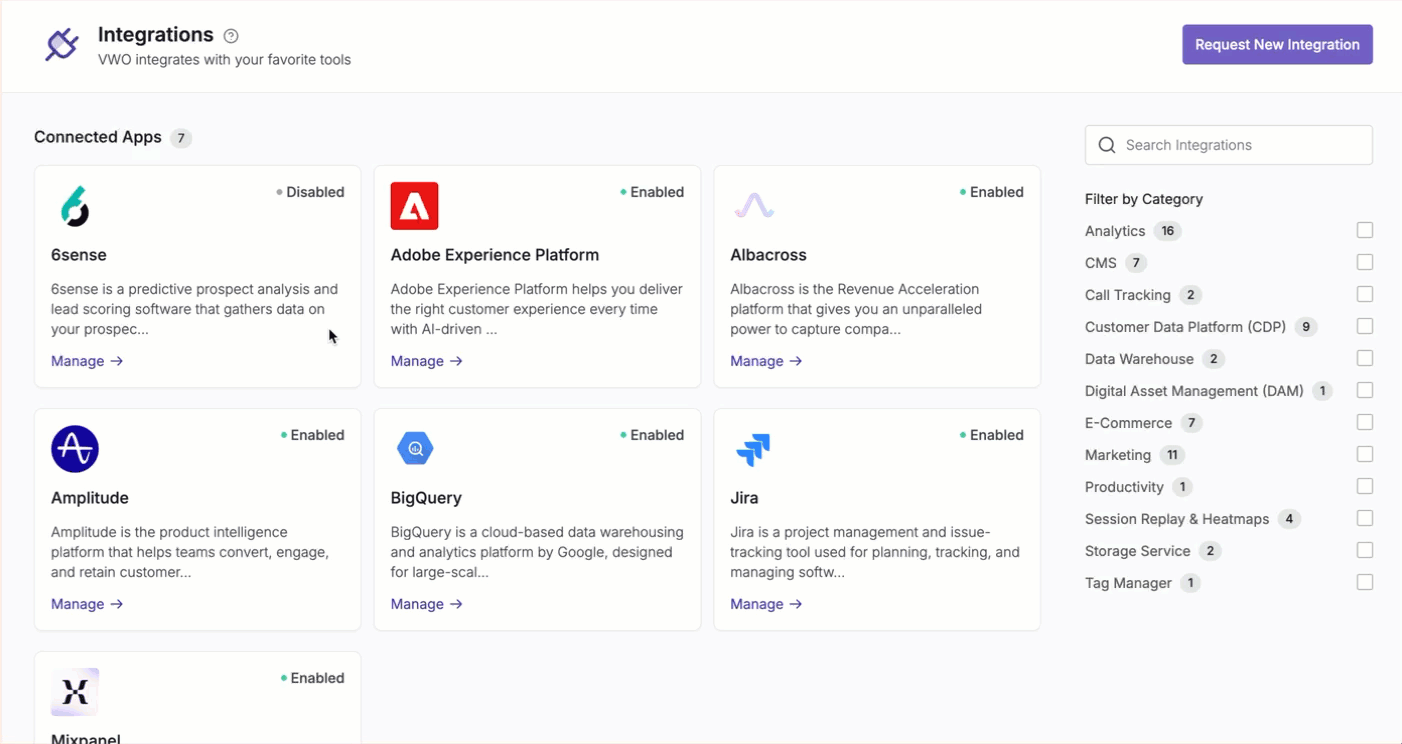
Task: Click the Enabled status on BigQuery card
Action: pyautogui.click(x=652, y=435)
